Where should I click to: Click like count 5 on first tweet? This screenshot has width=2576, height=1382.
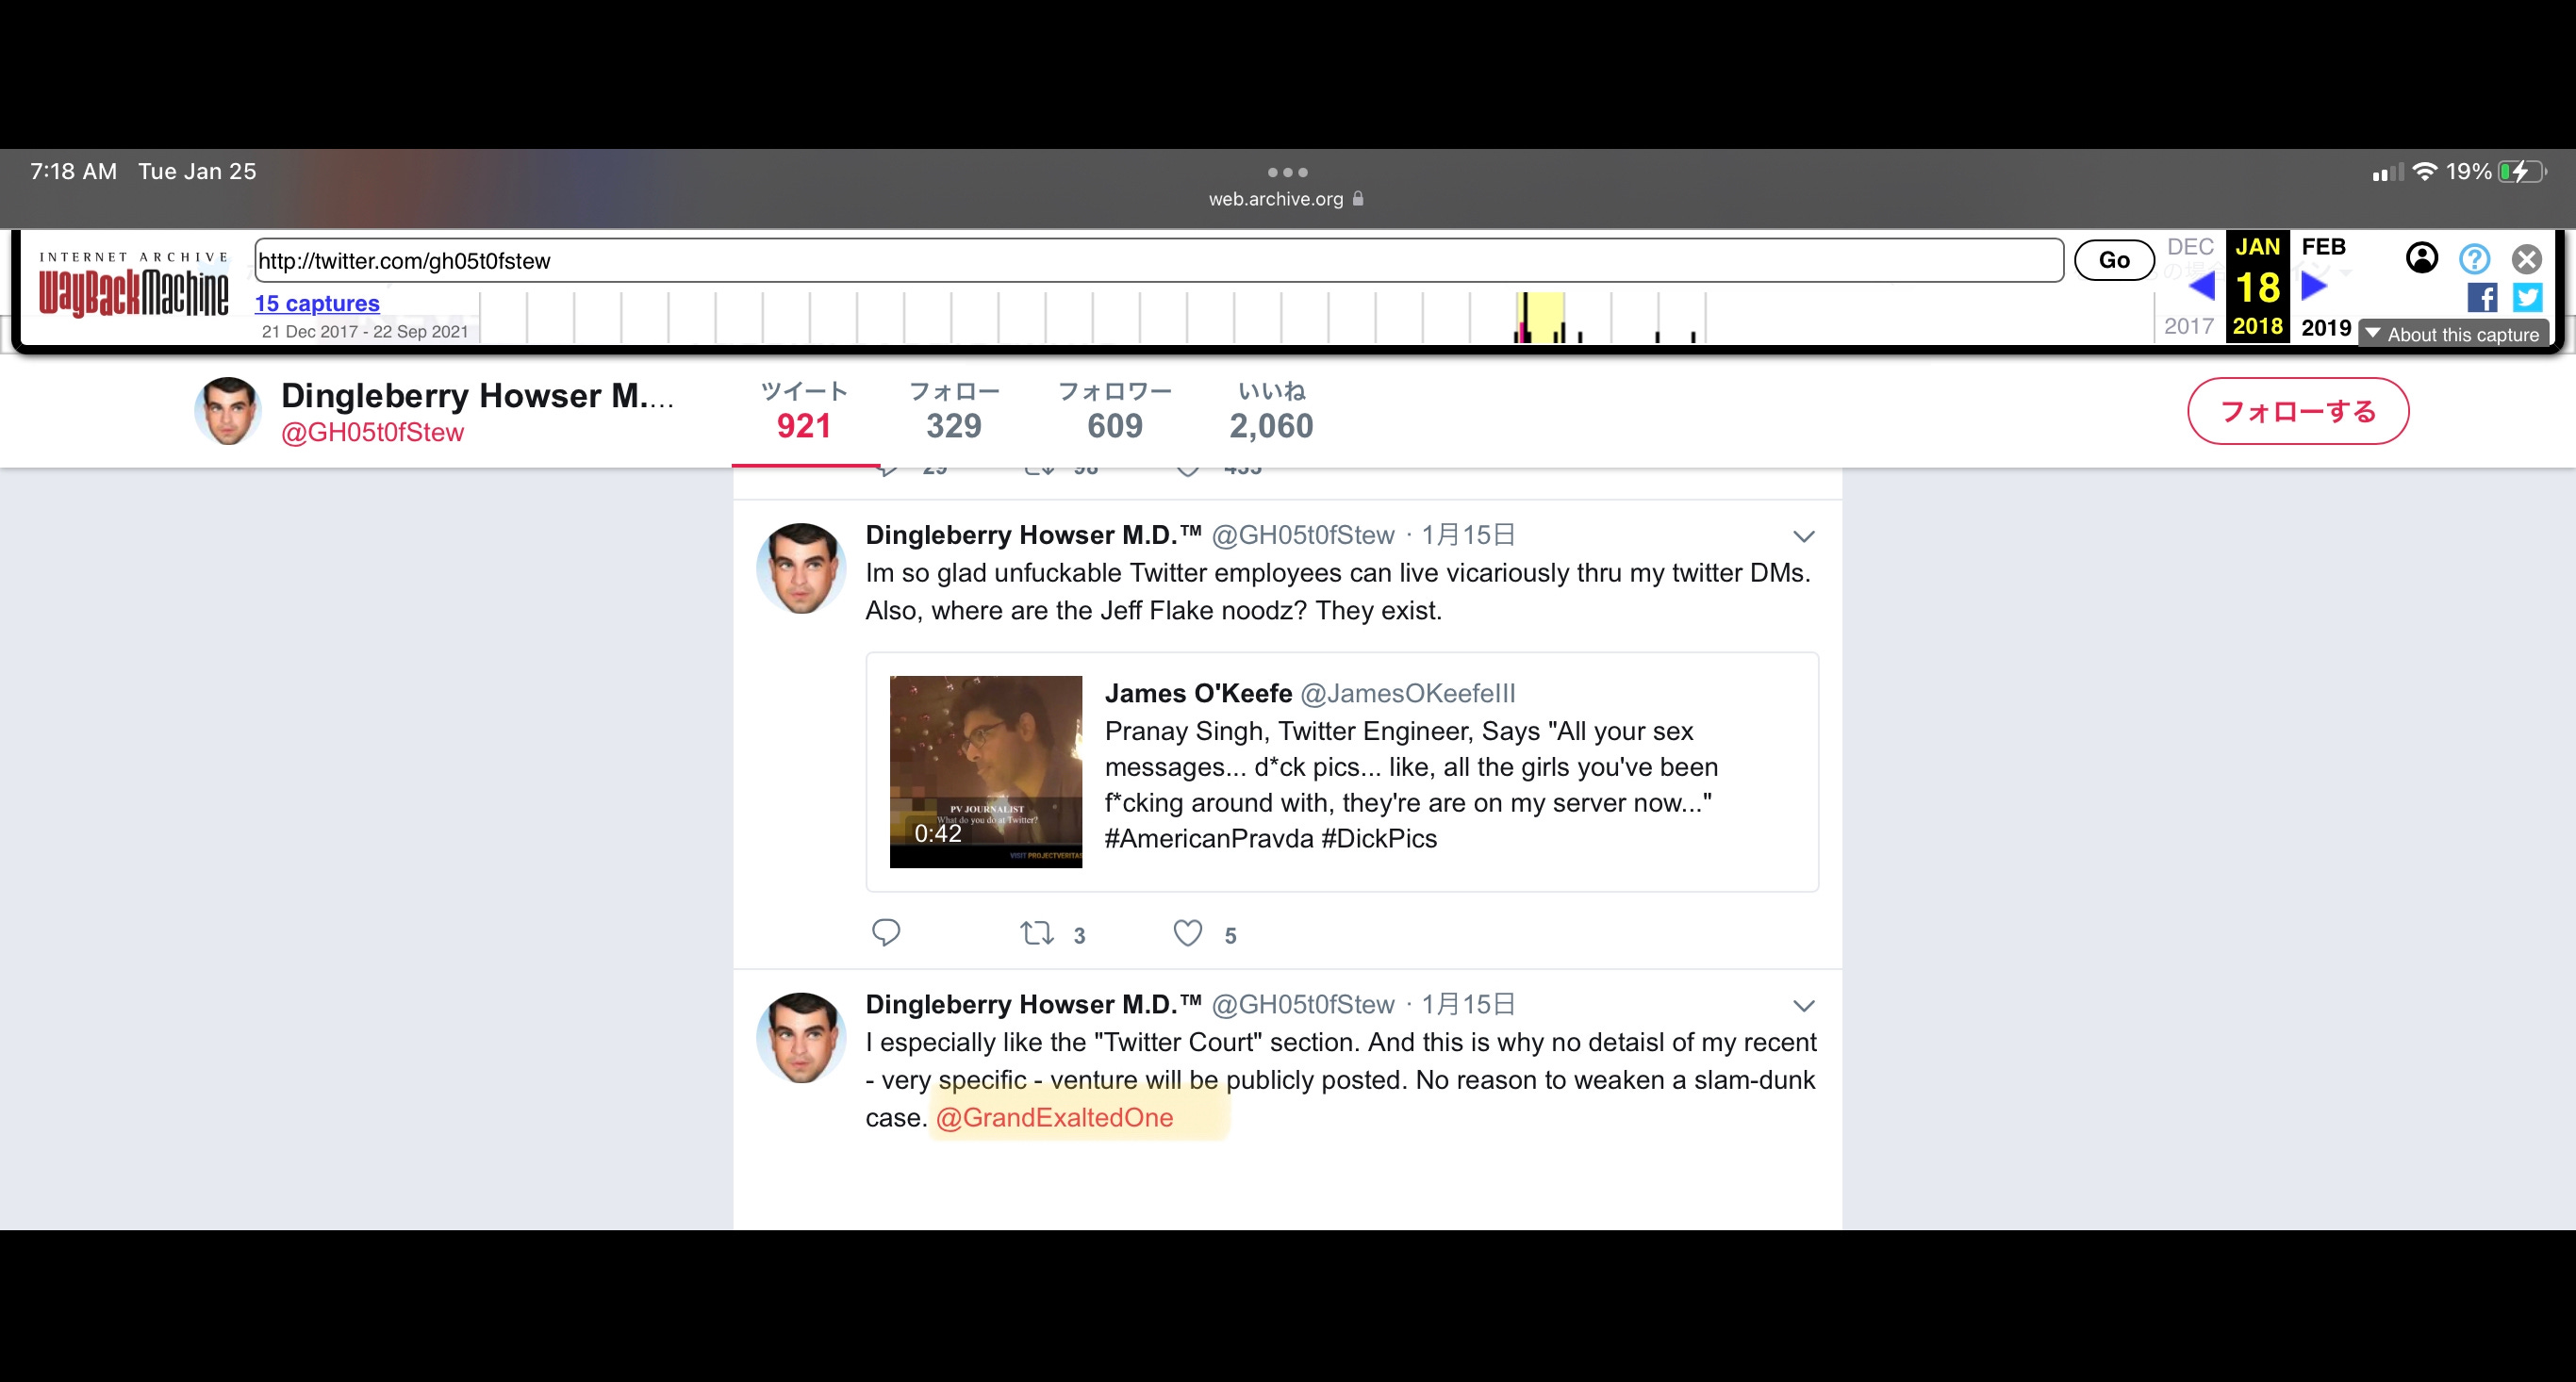click(x=1230, y=936)
